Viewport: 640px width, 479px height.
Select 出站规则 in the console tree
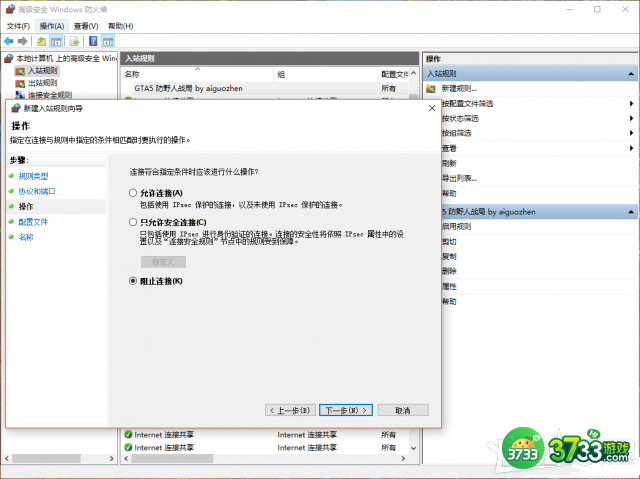(42, 83)
